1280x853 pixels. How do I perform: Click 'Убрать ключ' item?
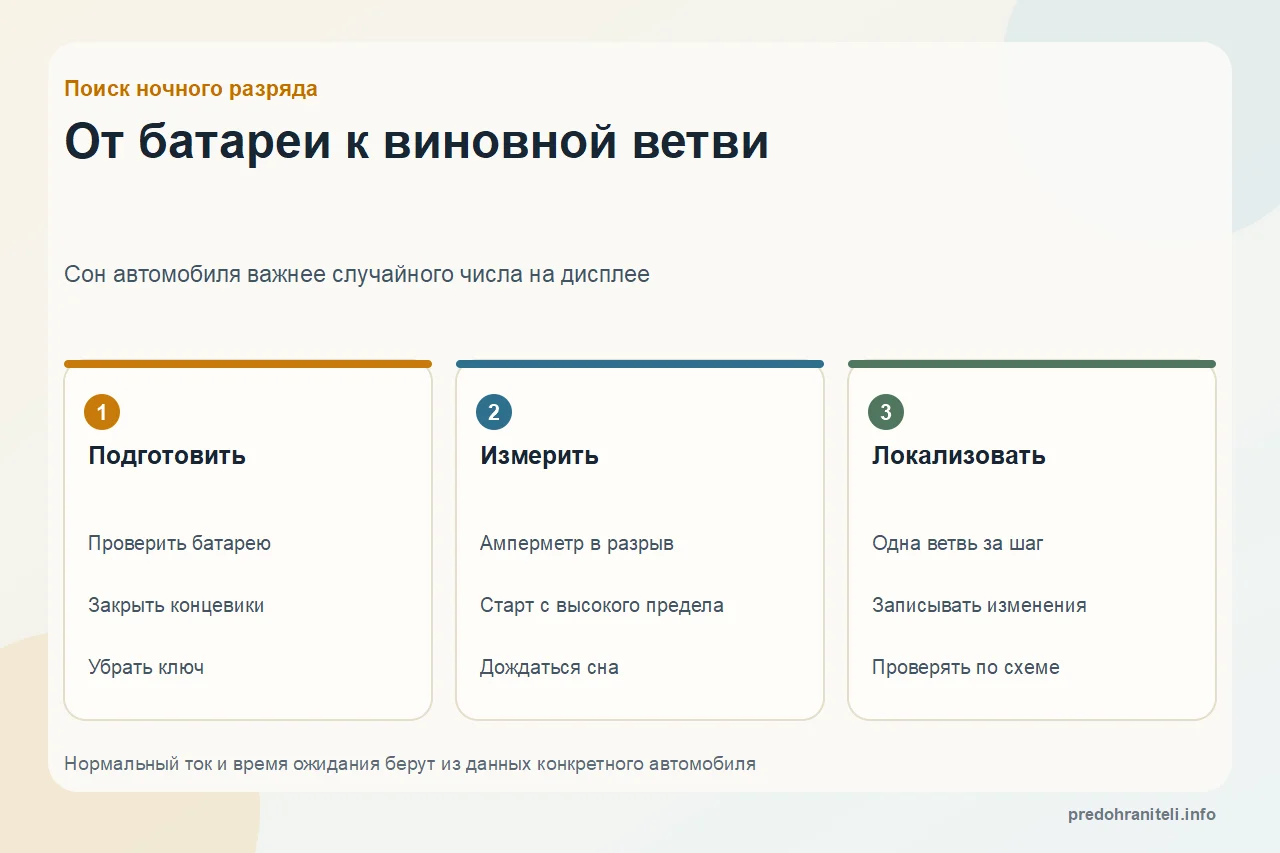click(146, 667)
